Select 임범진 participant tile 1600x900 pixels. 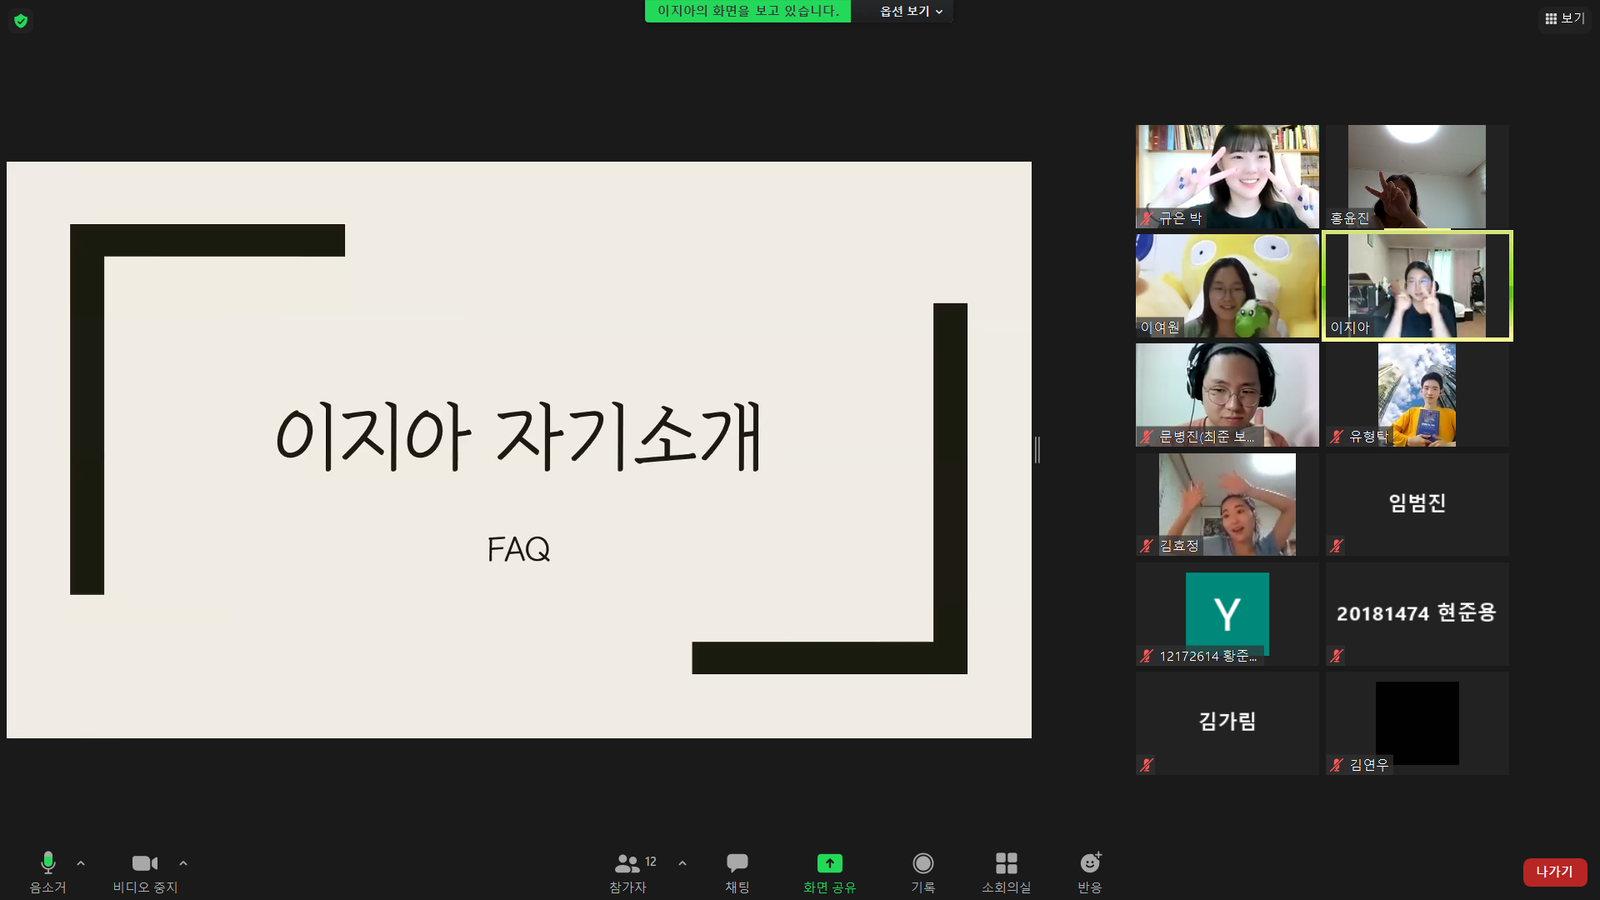click(1417, 504)
